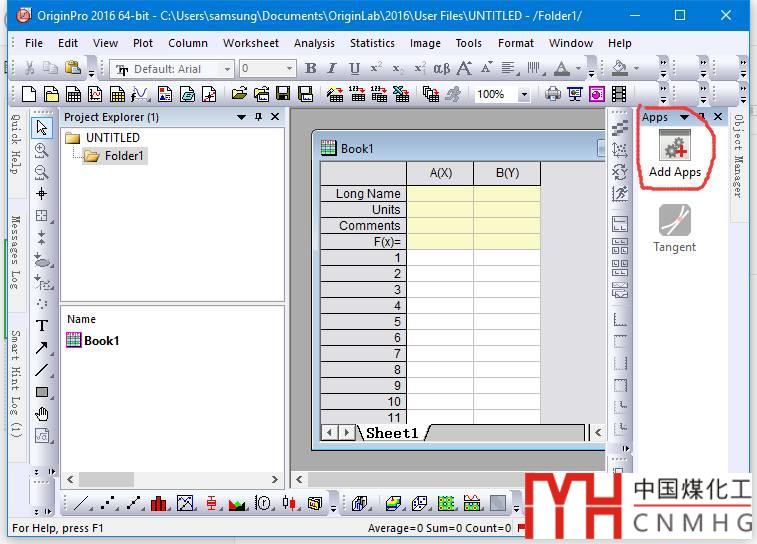Image resolution: width=757 pixels, height=544 pixels.
Task: Click the A(X) column header
Action: point(440,173)
